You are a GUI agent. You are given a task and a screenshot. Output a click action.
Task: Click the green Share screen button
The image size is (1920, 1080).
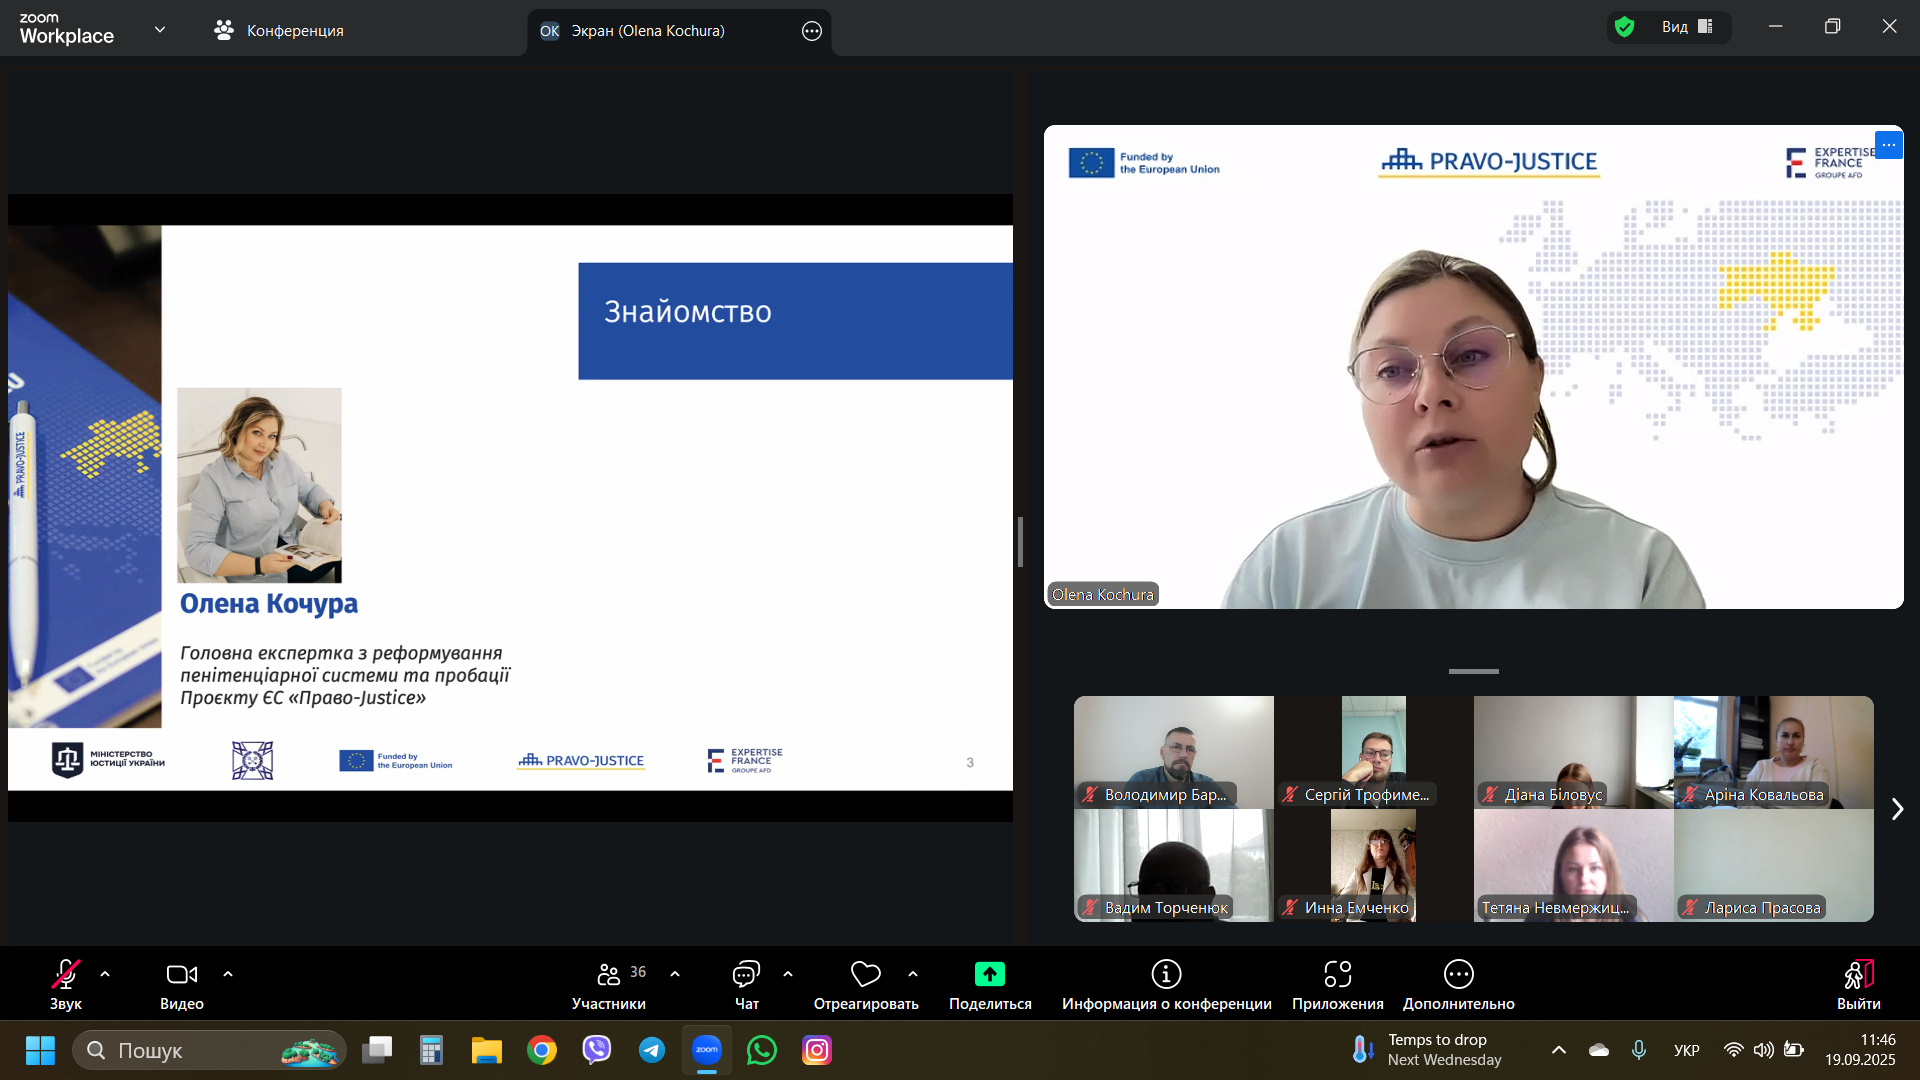(989, 975)
